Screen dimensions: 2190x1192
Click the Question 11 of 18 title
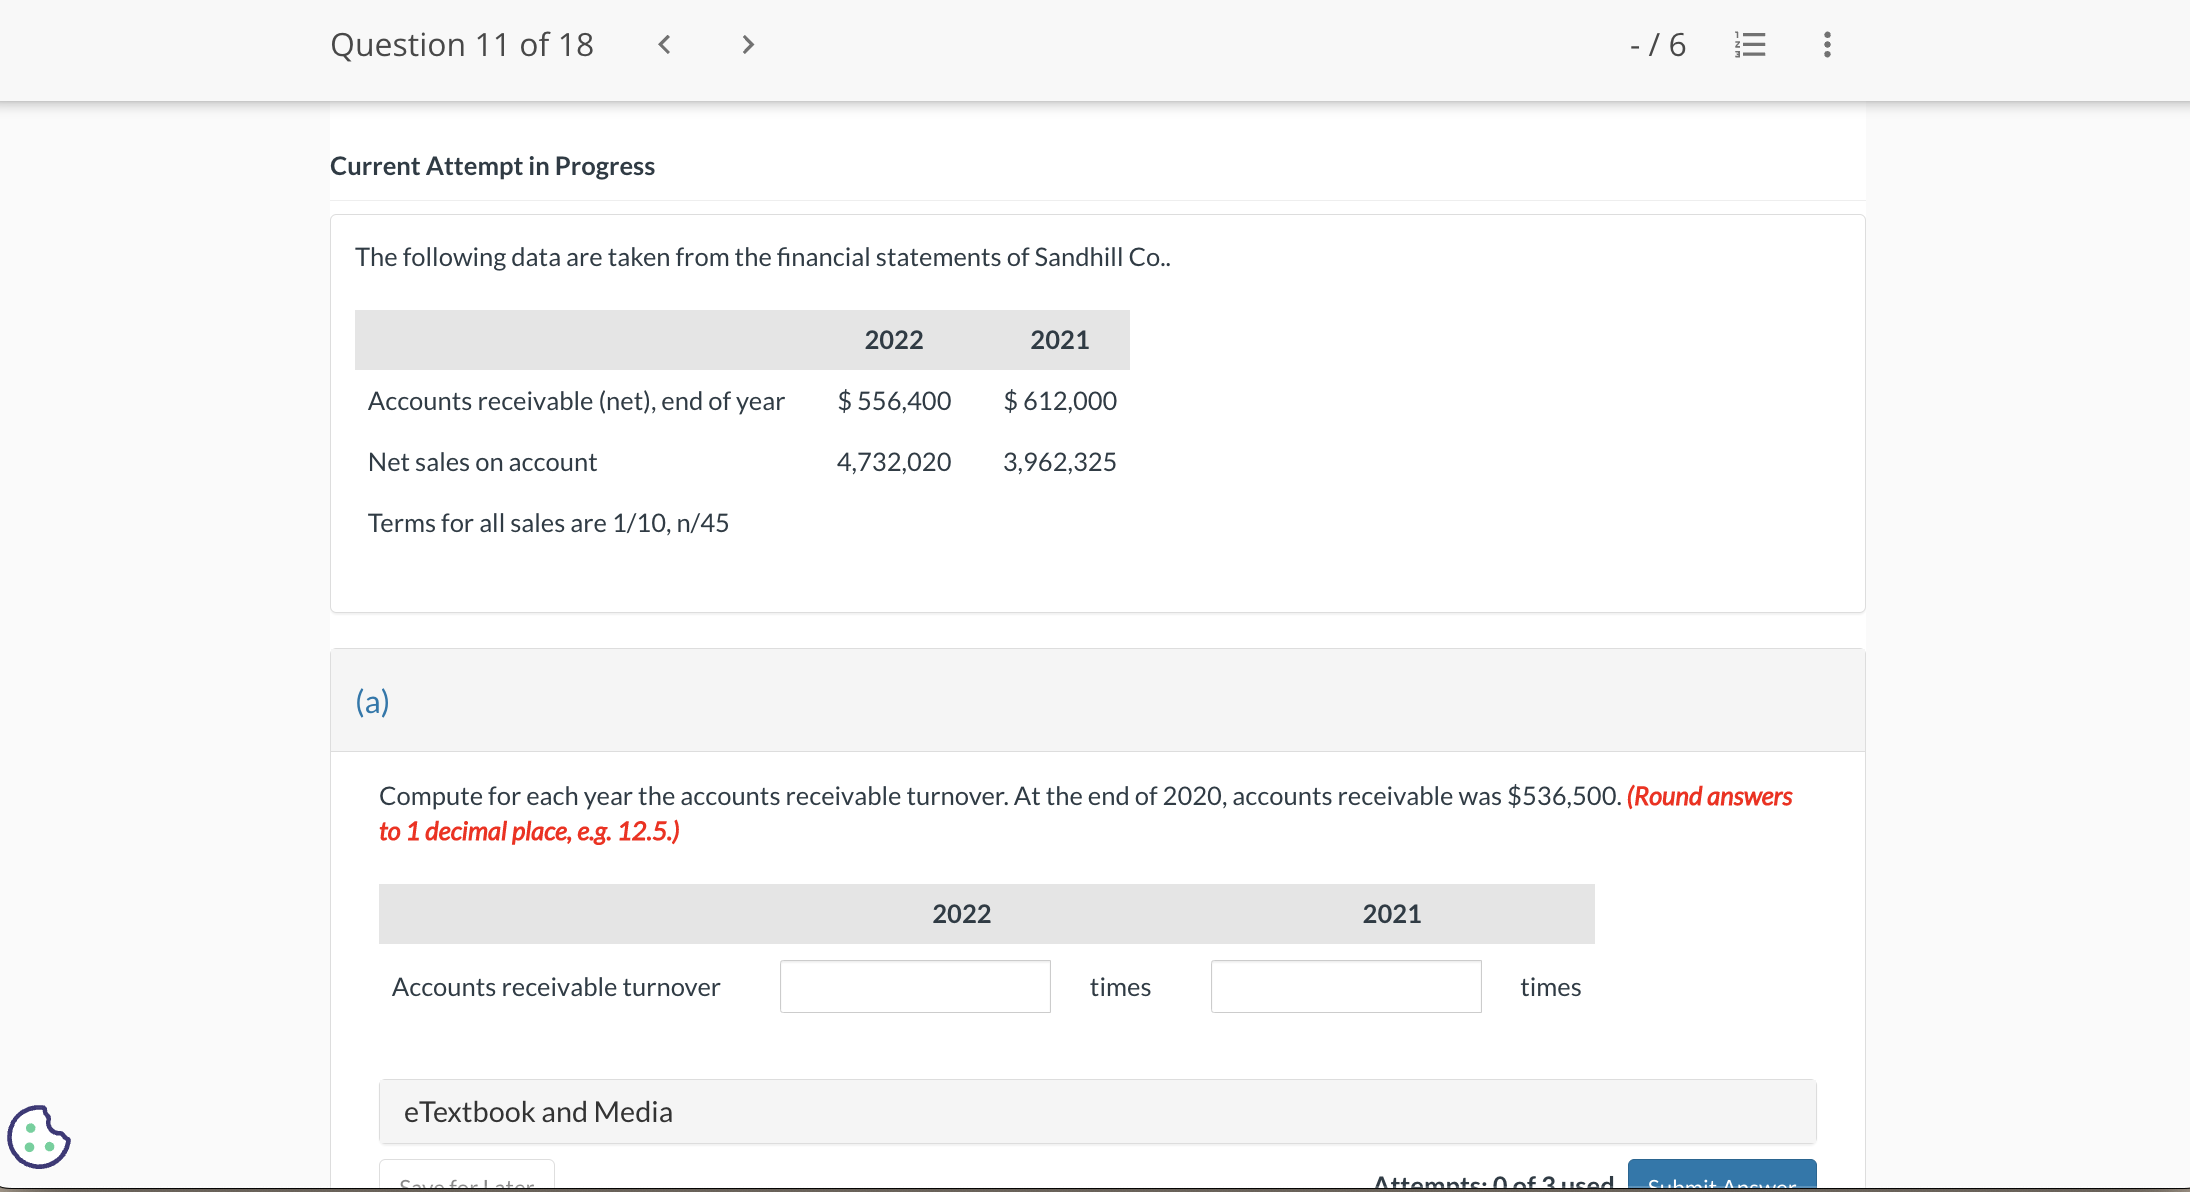[462, 45]
